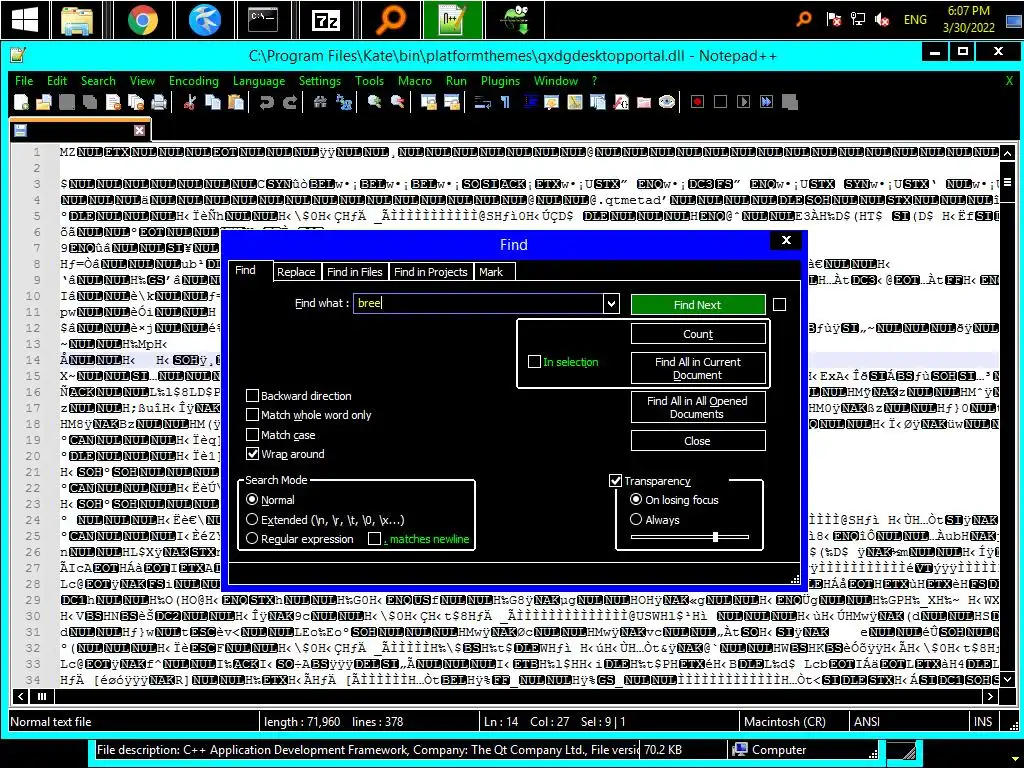Click the Find Next button
1024x768 pixels.
(697, 305)
